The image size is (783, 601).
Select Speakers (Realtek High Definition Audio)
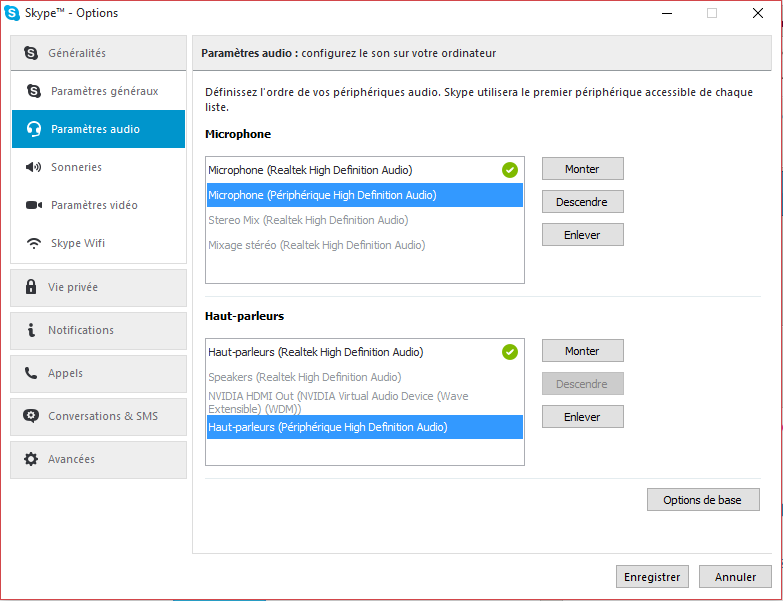[365, 377]
